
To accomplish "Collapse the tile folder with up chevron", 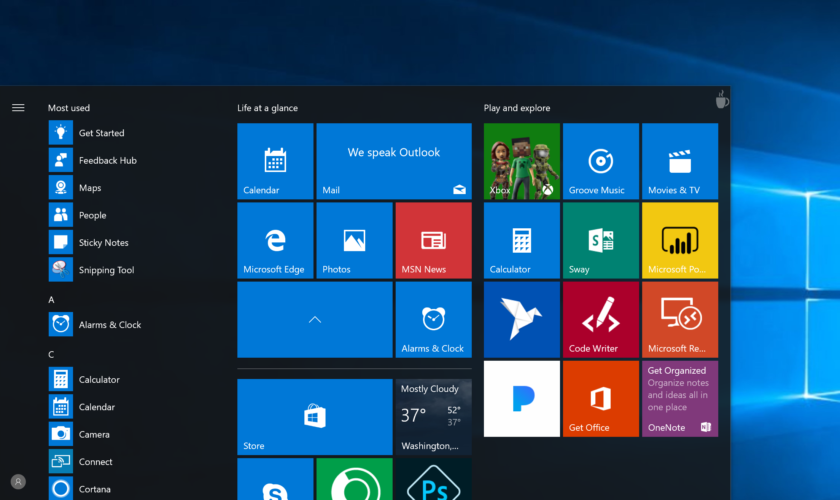I will 314,319.
